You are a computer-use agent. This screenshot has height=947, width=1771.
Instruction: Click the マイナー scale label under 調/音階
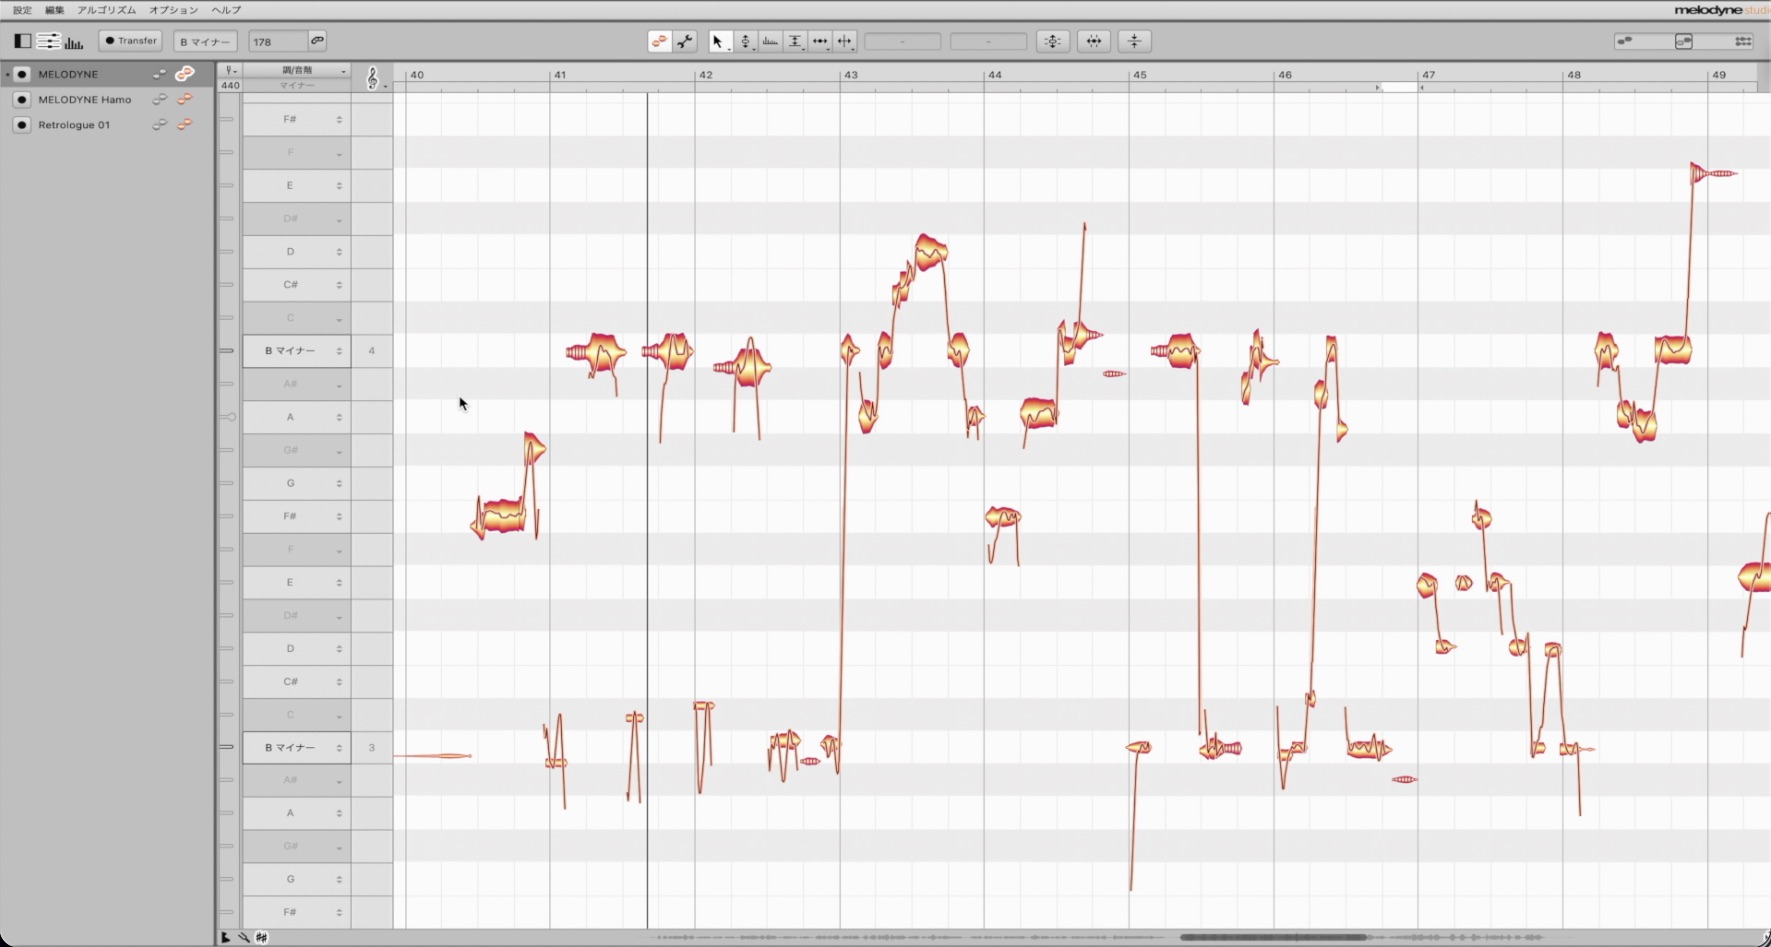(297, 86)
